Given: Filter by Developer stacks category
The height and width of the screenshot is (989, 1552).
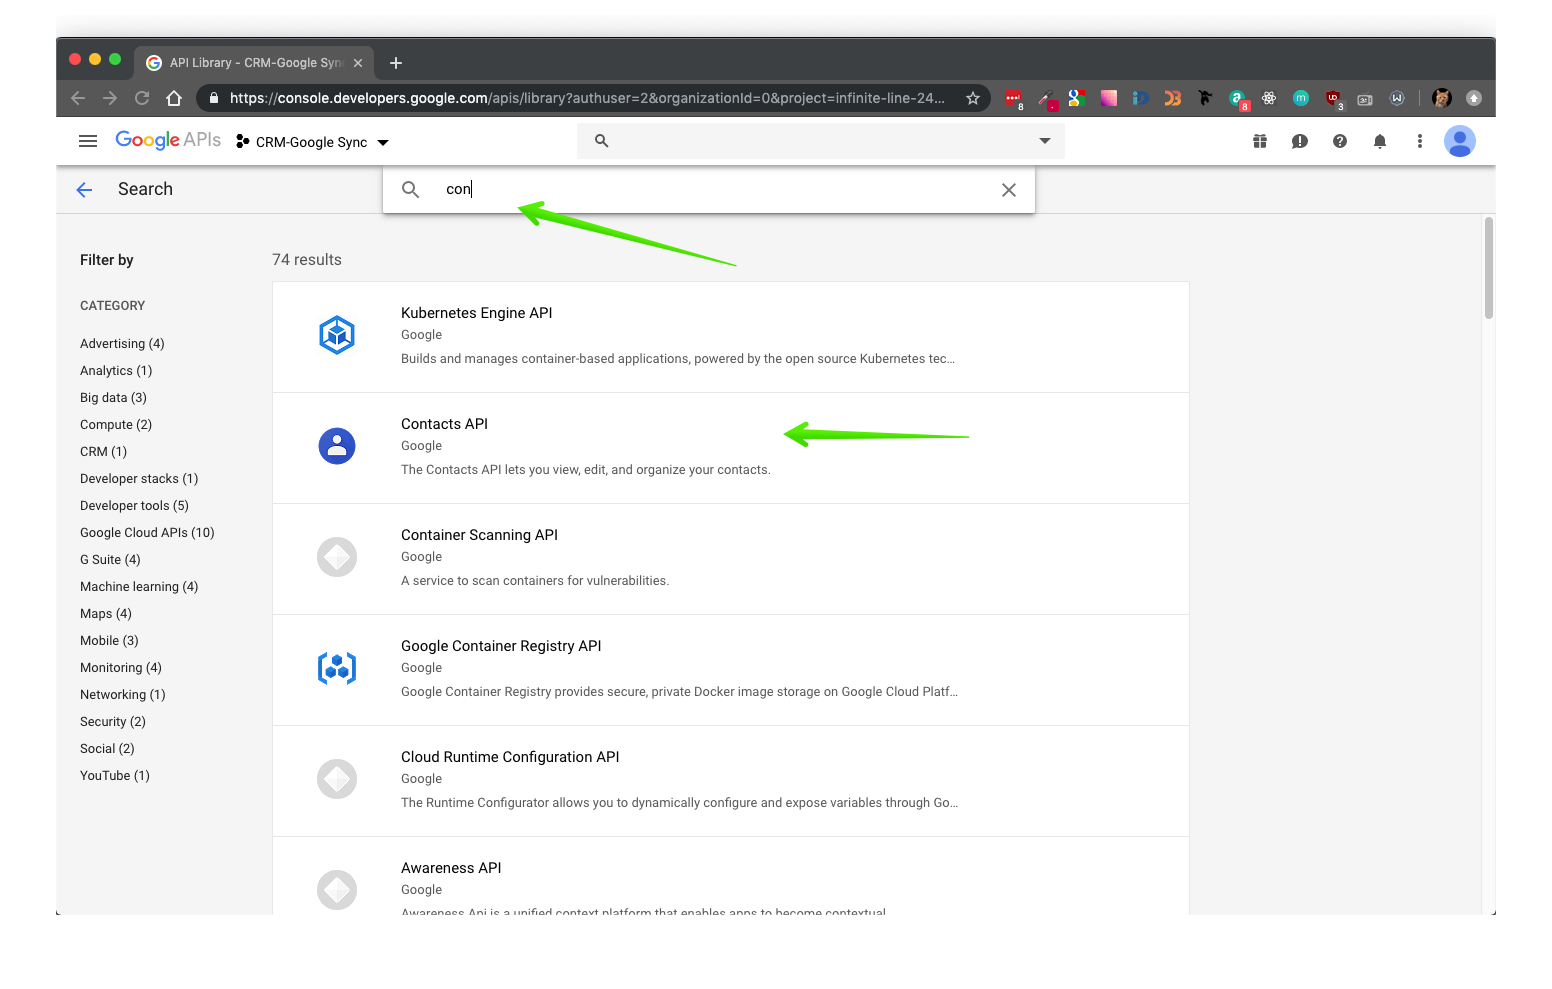Looking at the screenshot, I should [x=139, y=479].
